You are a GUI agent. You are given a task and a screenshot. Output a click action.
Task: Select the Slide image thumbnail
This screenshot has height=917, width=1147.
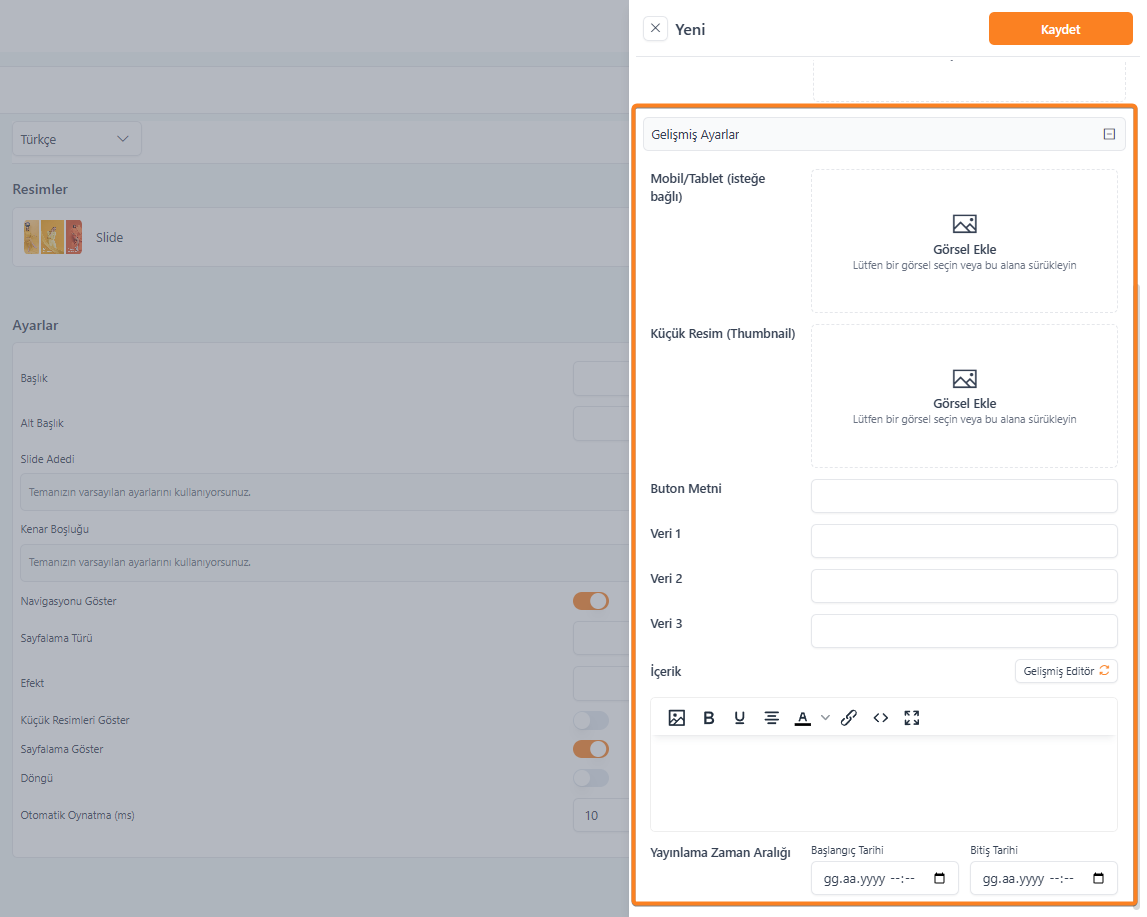click(53, 237)
